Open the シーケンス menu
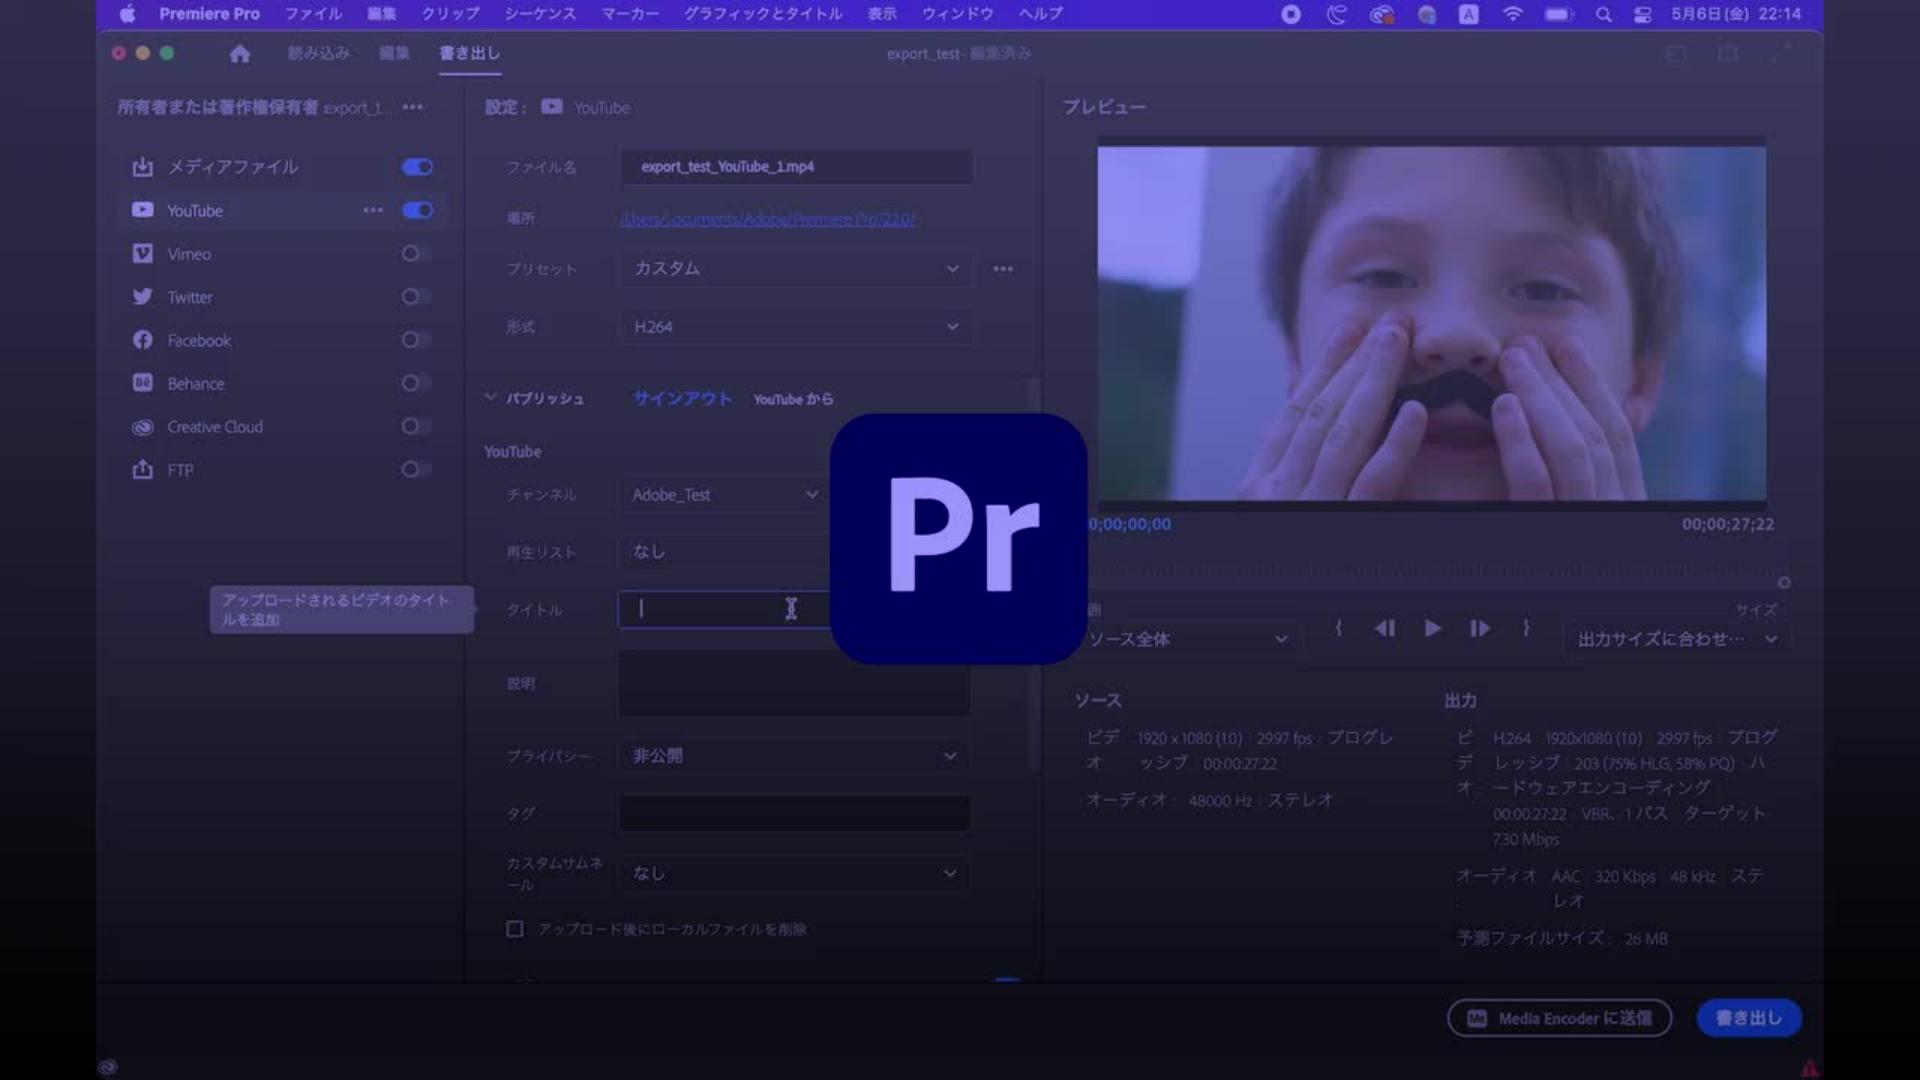The image size is (1920, 1080). tap(539, 14)
